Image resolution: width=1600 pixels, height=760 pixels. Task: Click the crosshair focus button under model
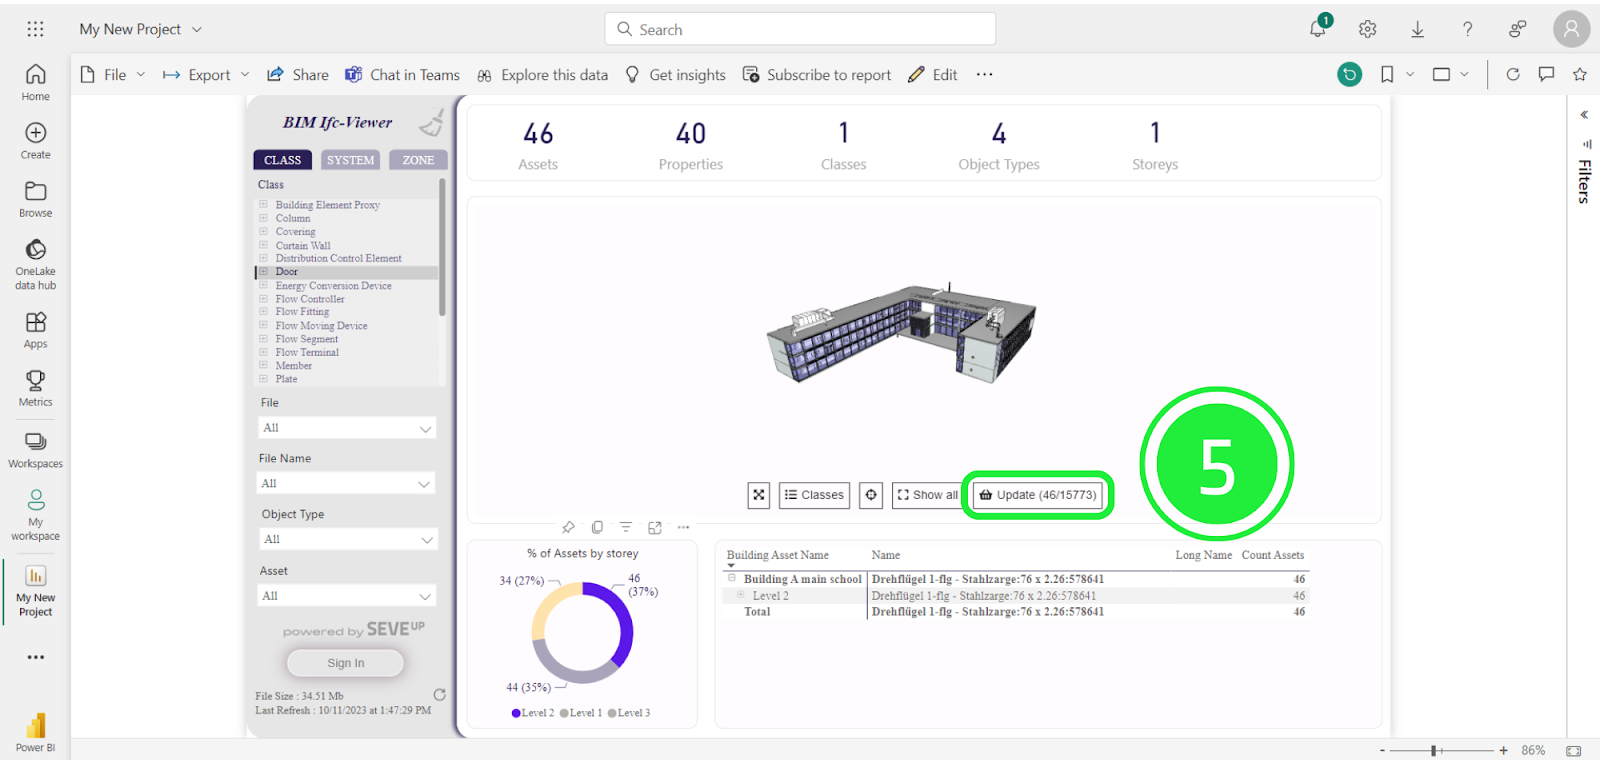tap(871, 495)
